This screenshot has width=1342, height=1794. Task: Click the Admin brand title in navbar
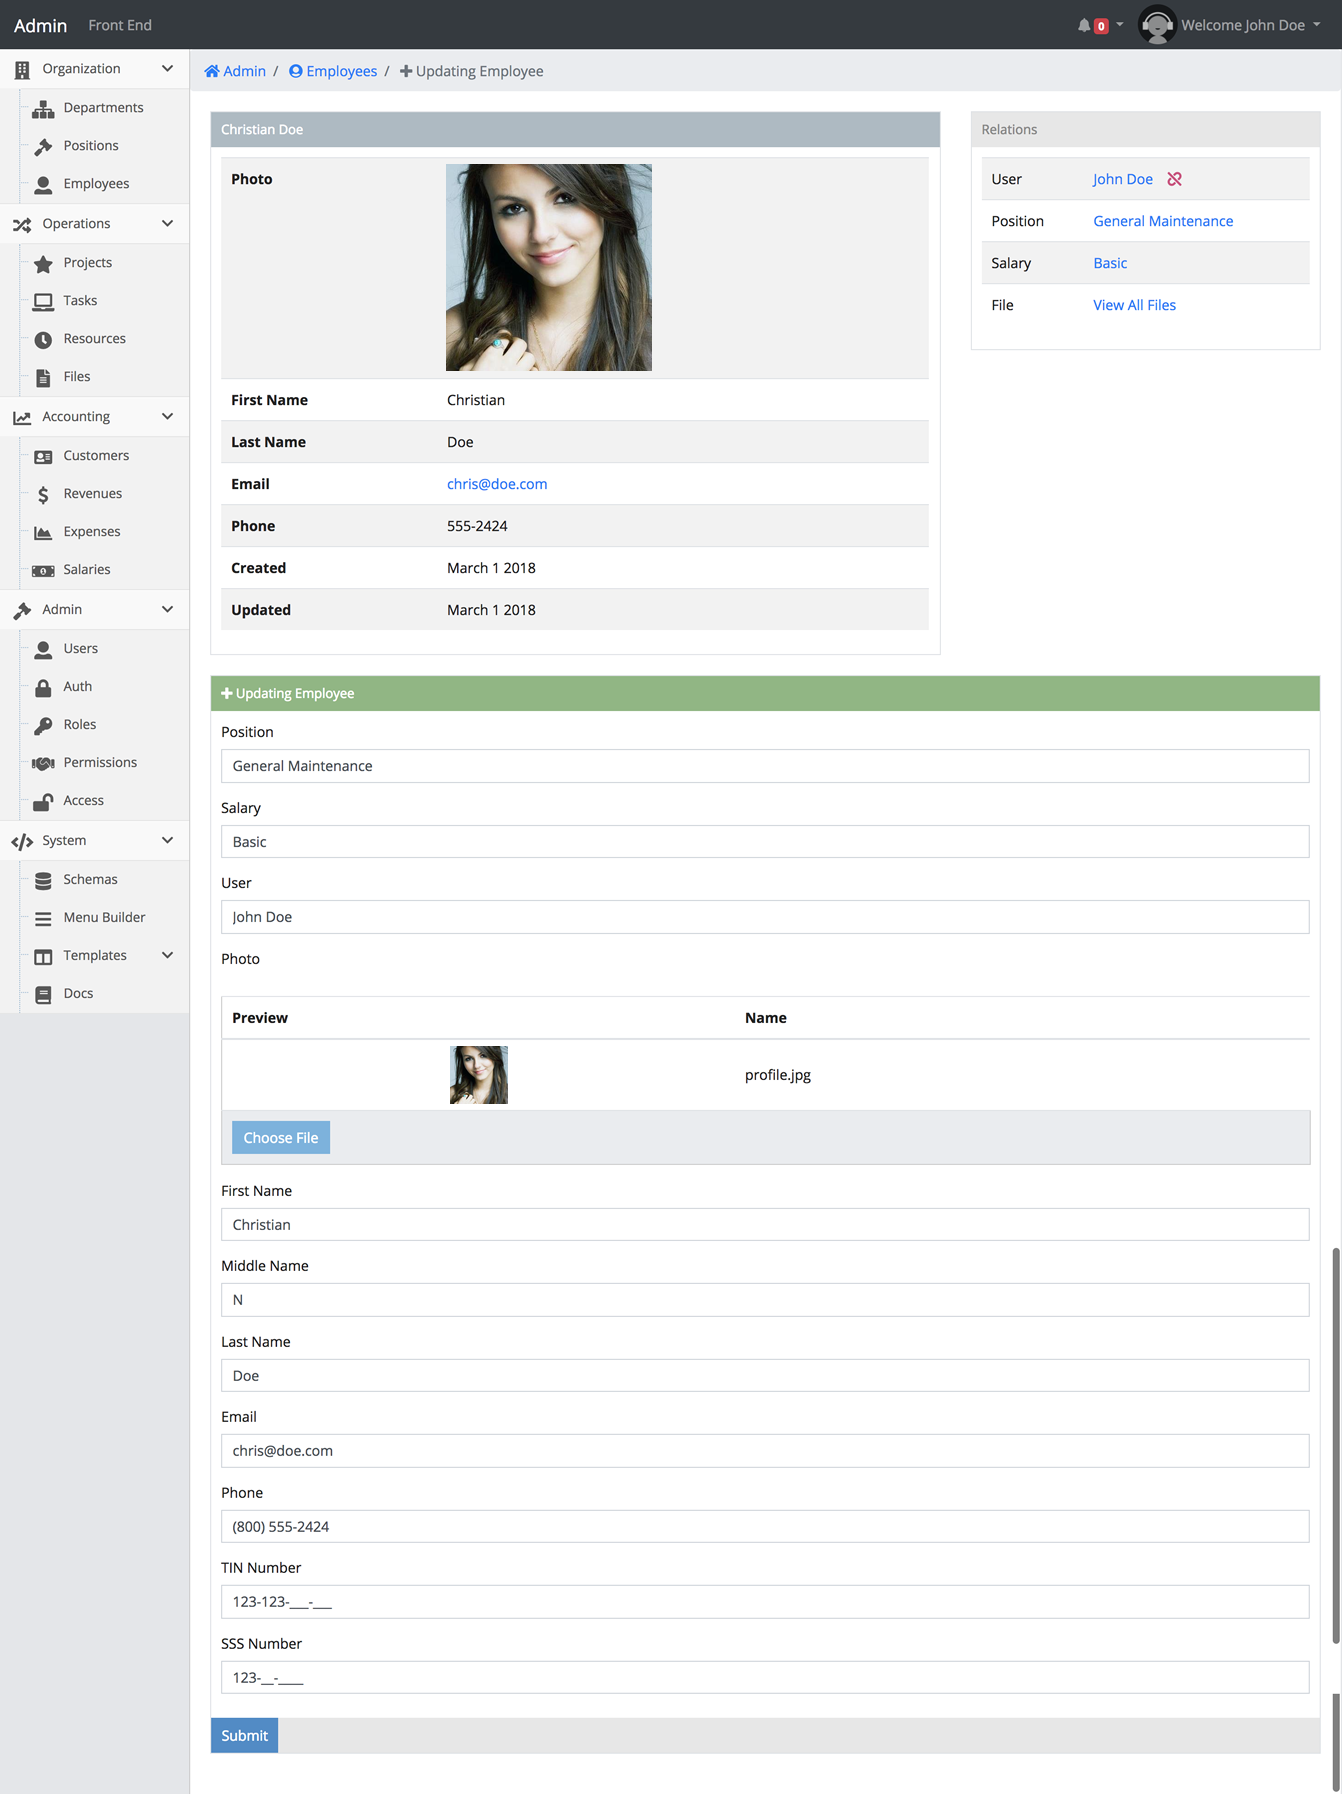tap(40, 25)
